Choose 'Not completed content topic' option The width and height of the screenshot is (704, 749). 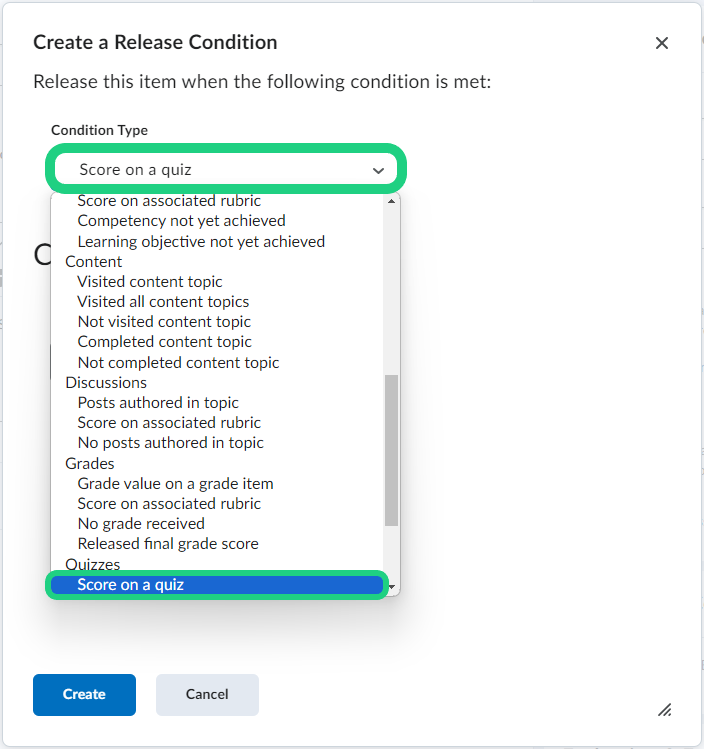coord(178,363)
